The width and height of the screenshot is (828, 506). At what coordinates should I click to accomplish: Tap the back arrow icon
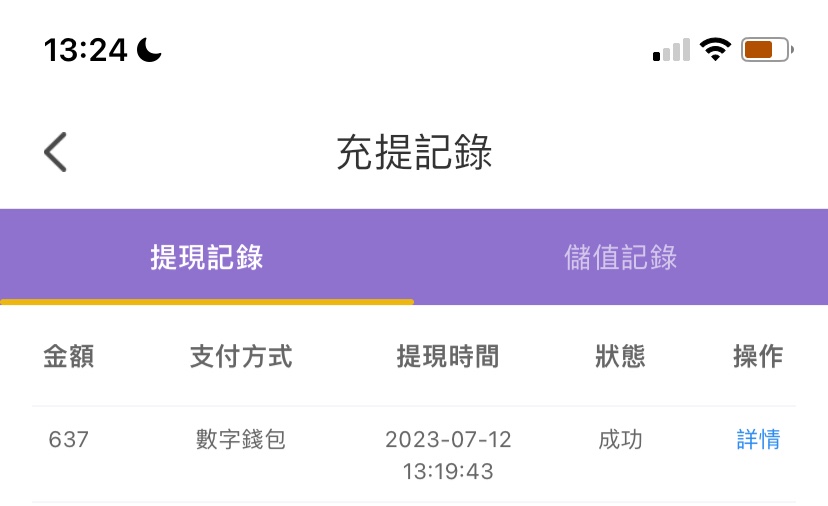coord(56,153)
